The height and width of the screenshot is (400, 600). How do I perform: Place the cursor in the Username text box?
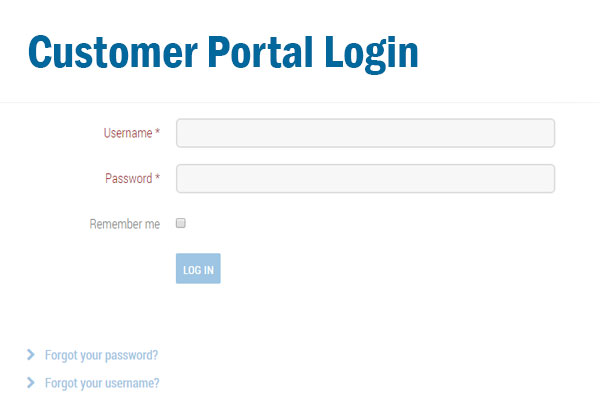pos(365,133)
